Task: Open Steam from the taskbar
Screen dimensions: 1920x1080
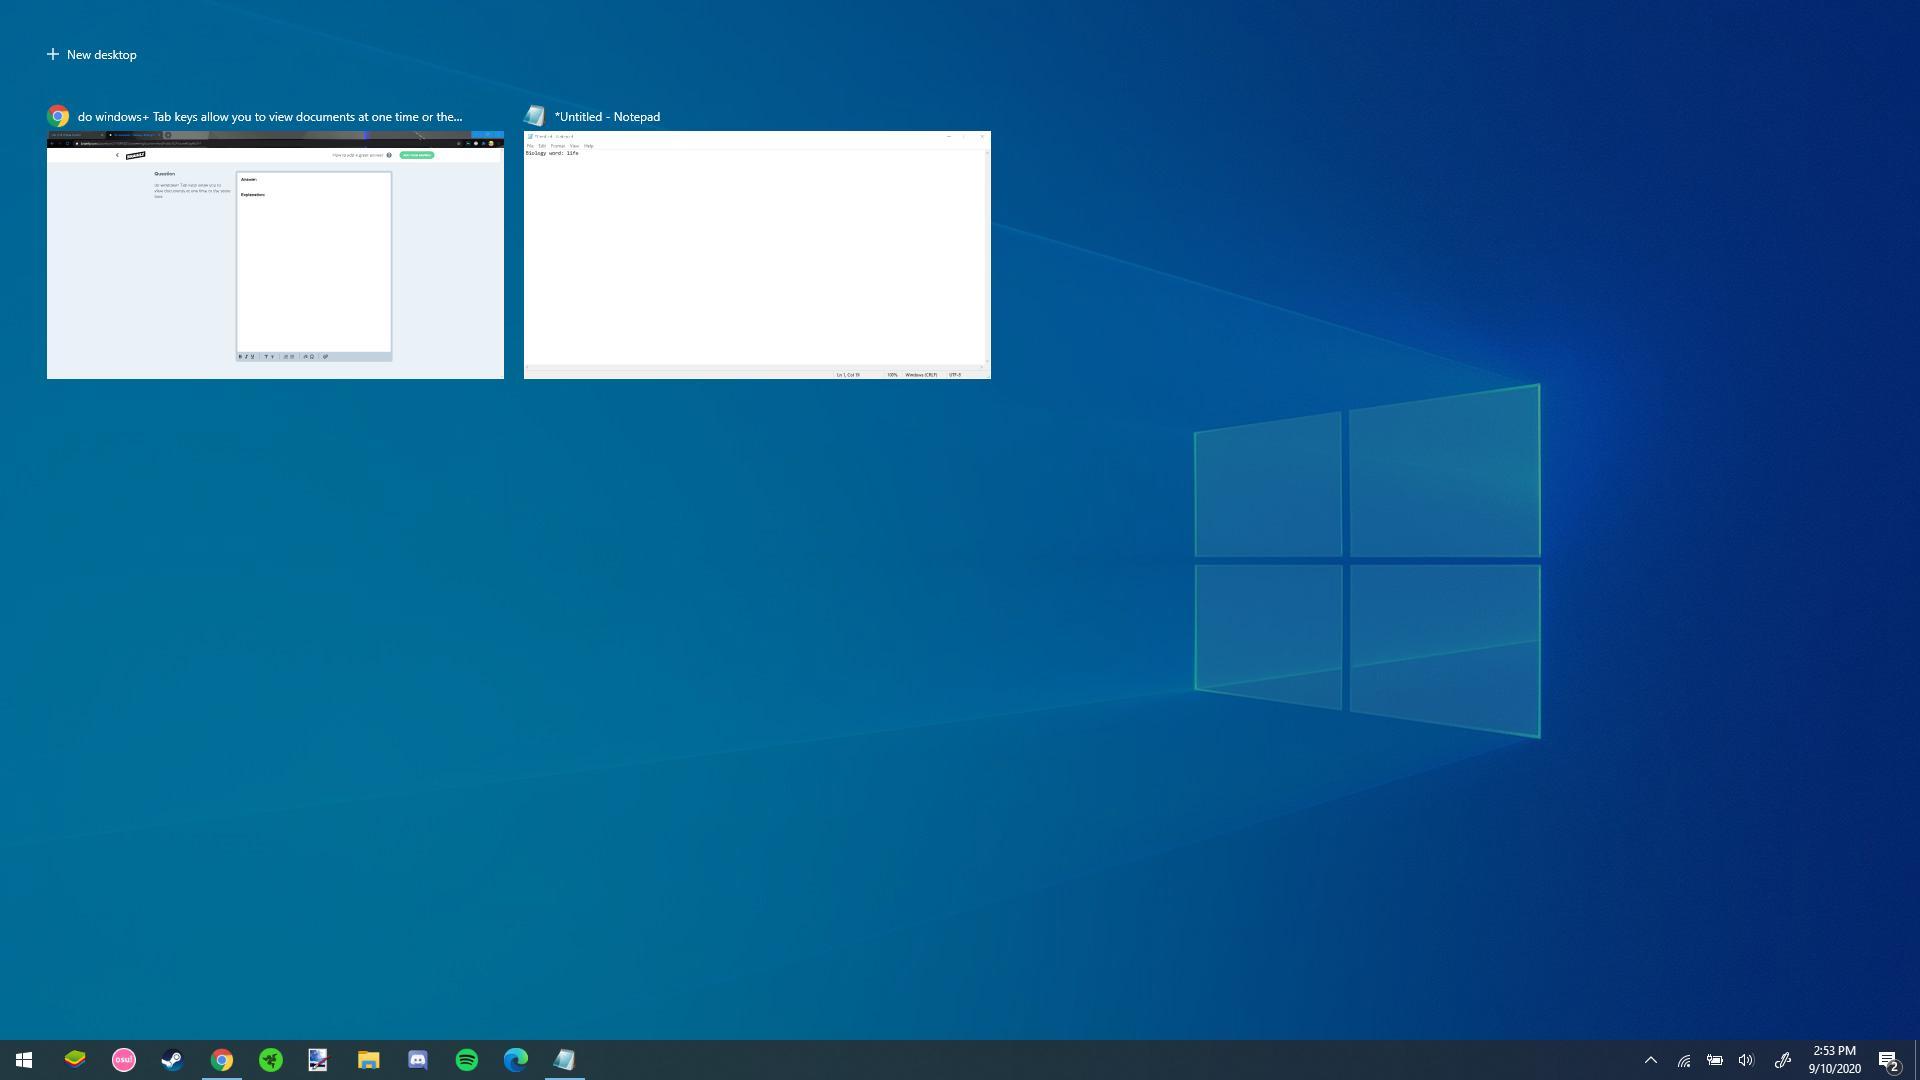Action: pos(172,1060)
